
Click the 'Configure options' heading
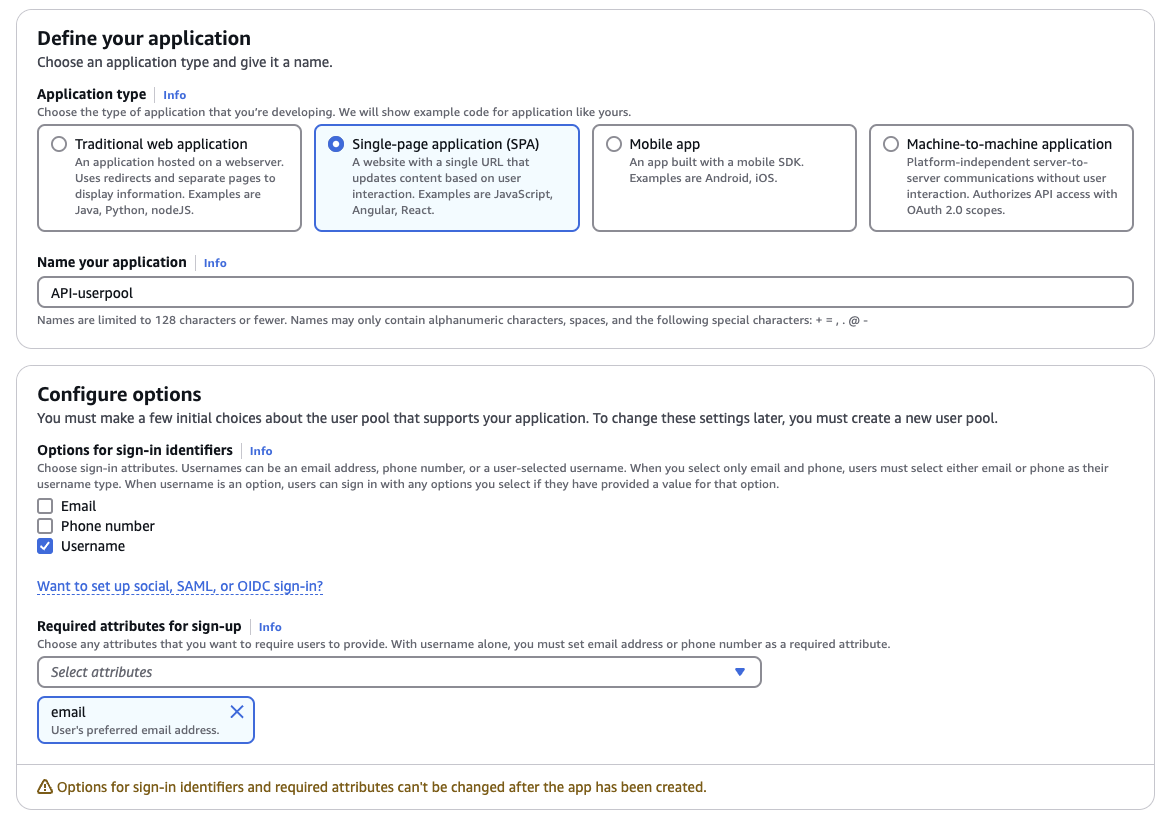[119, 394]
